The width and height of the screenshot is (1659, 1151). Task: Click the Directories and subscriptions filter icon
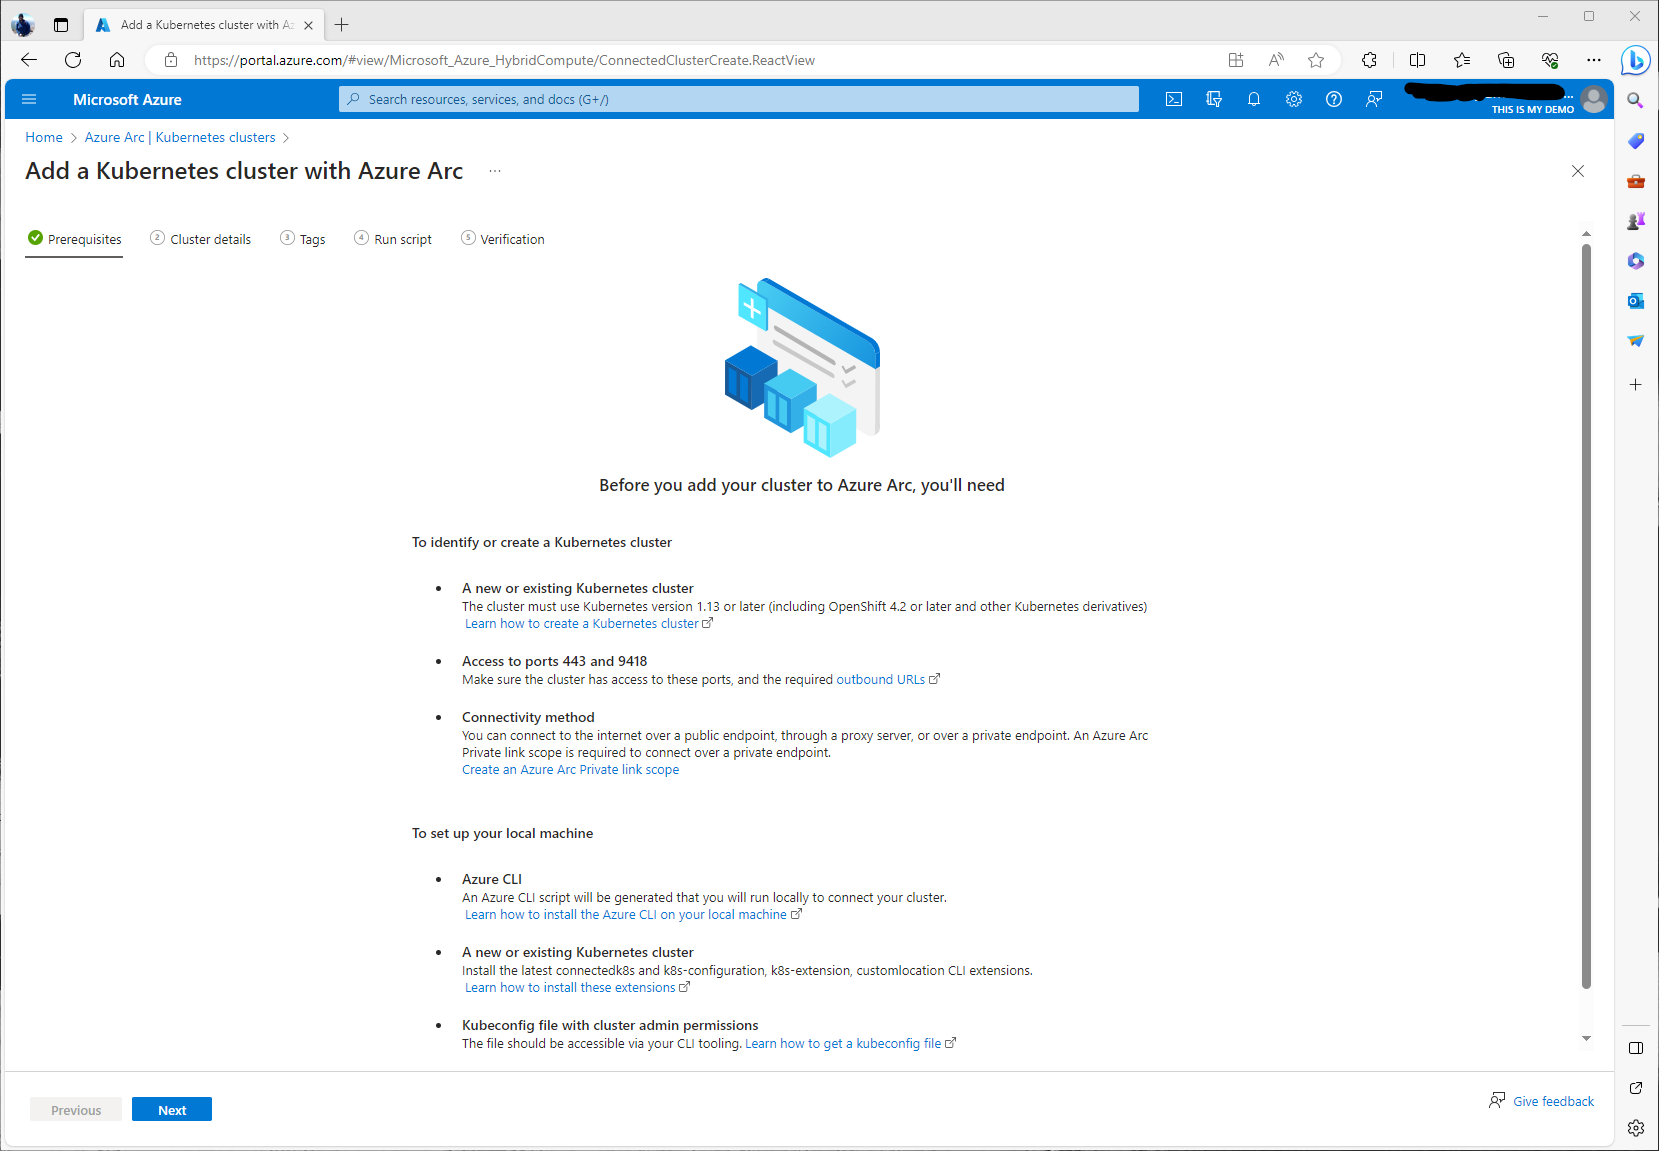[1214, 99]
